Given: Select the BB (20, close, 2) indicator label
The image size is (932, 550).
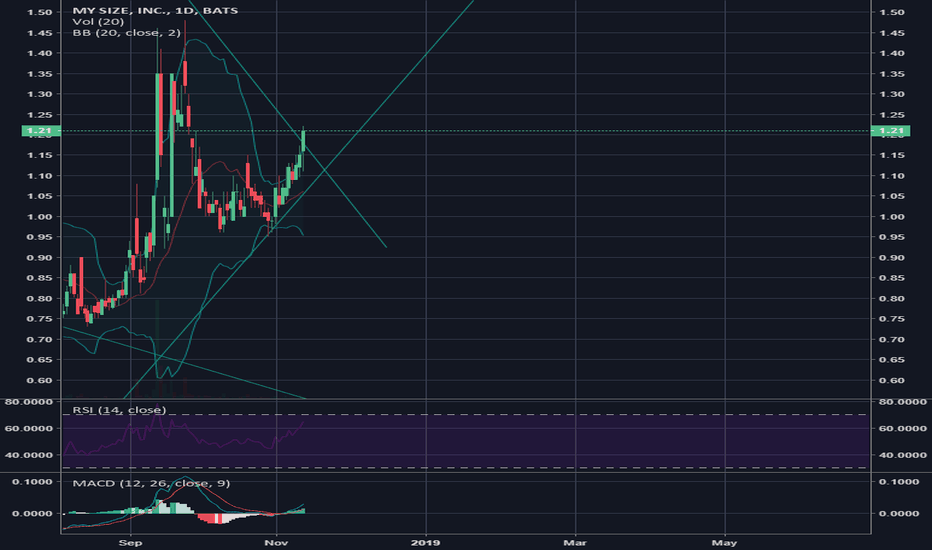Looking at the screenshot, I should pos(127,33).
